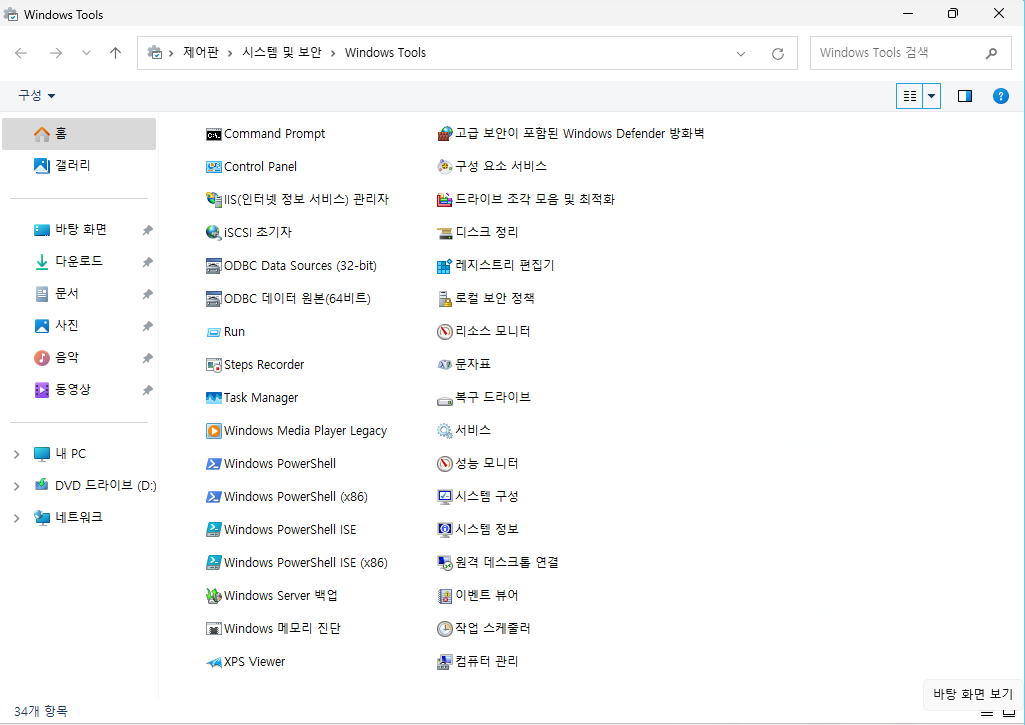Expand the 내 PC tree node
1025x725 pixels.
point(16,454)
